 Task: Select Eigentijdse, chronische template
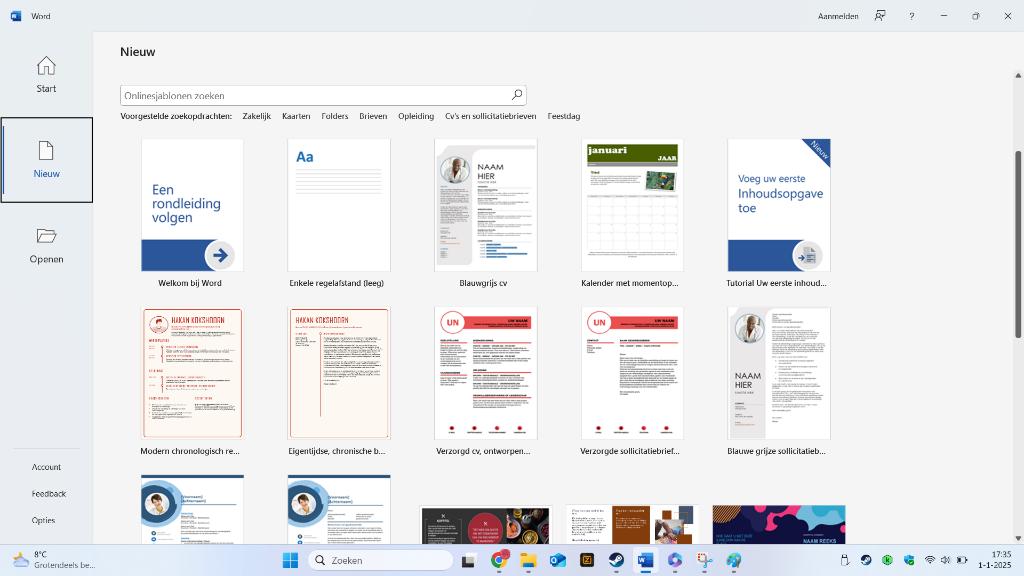pyautogui.click(x=339, y=374)
